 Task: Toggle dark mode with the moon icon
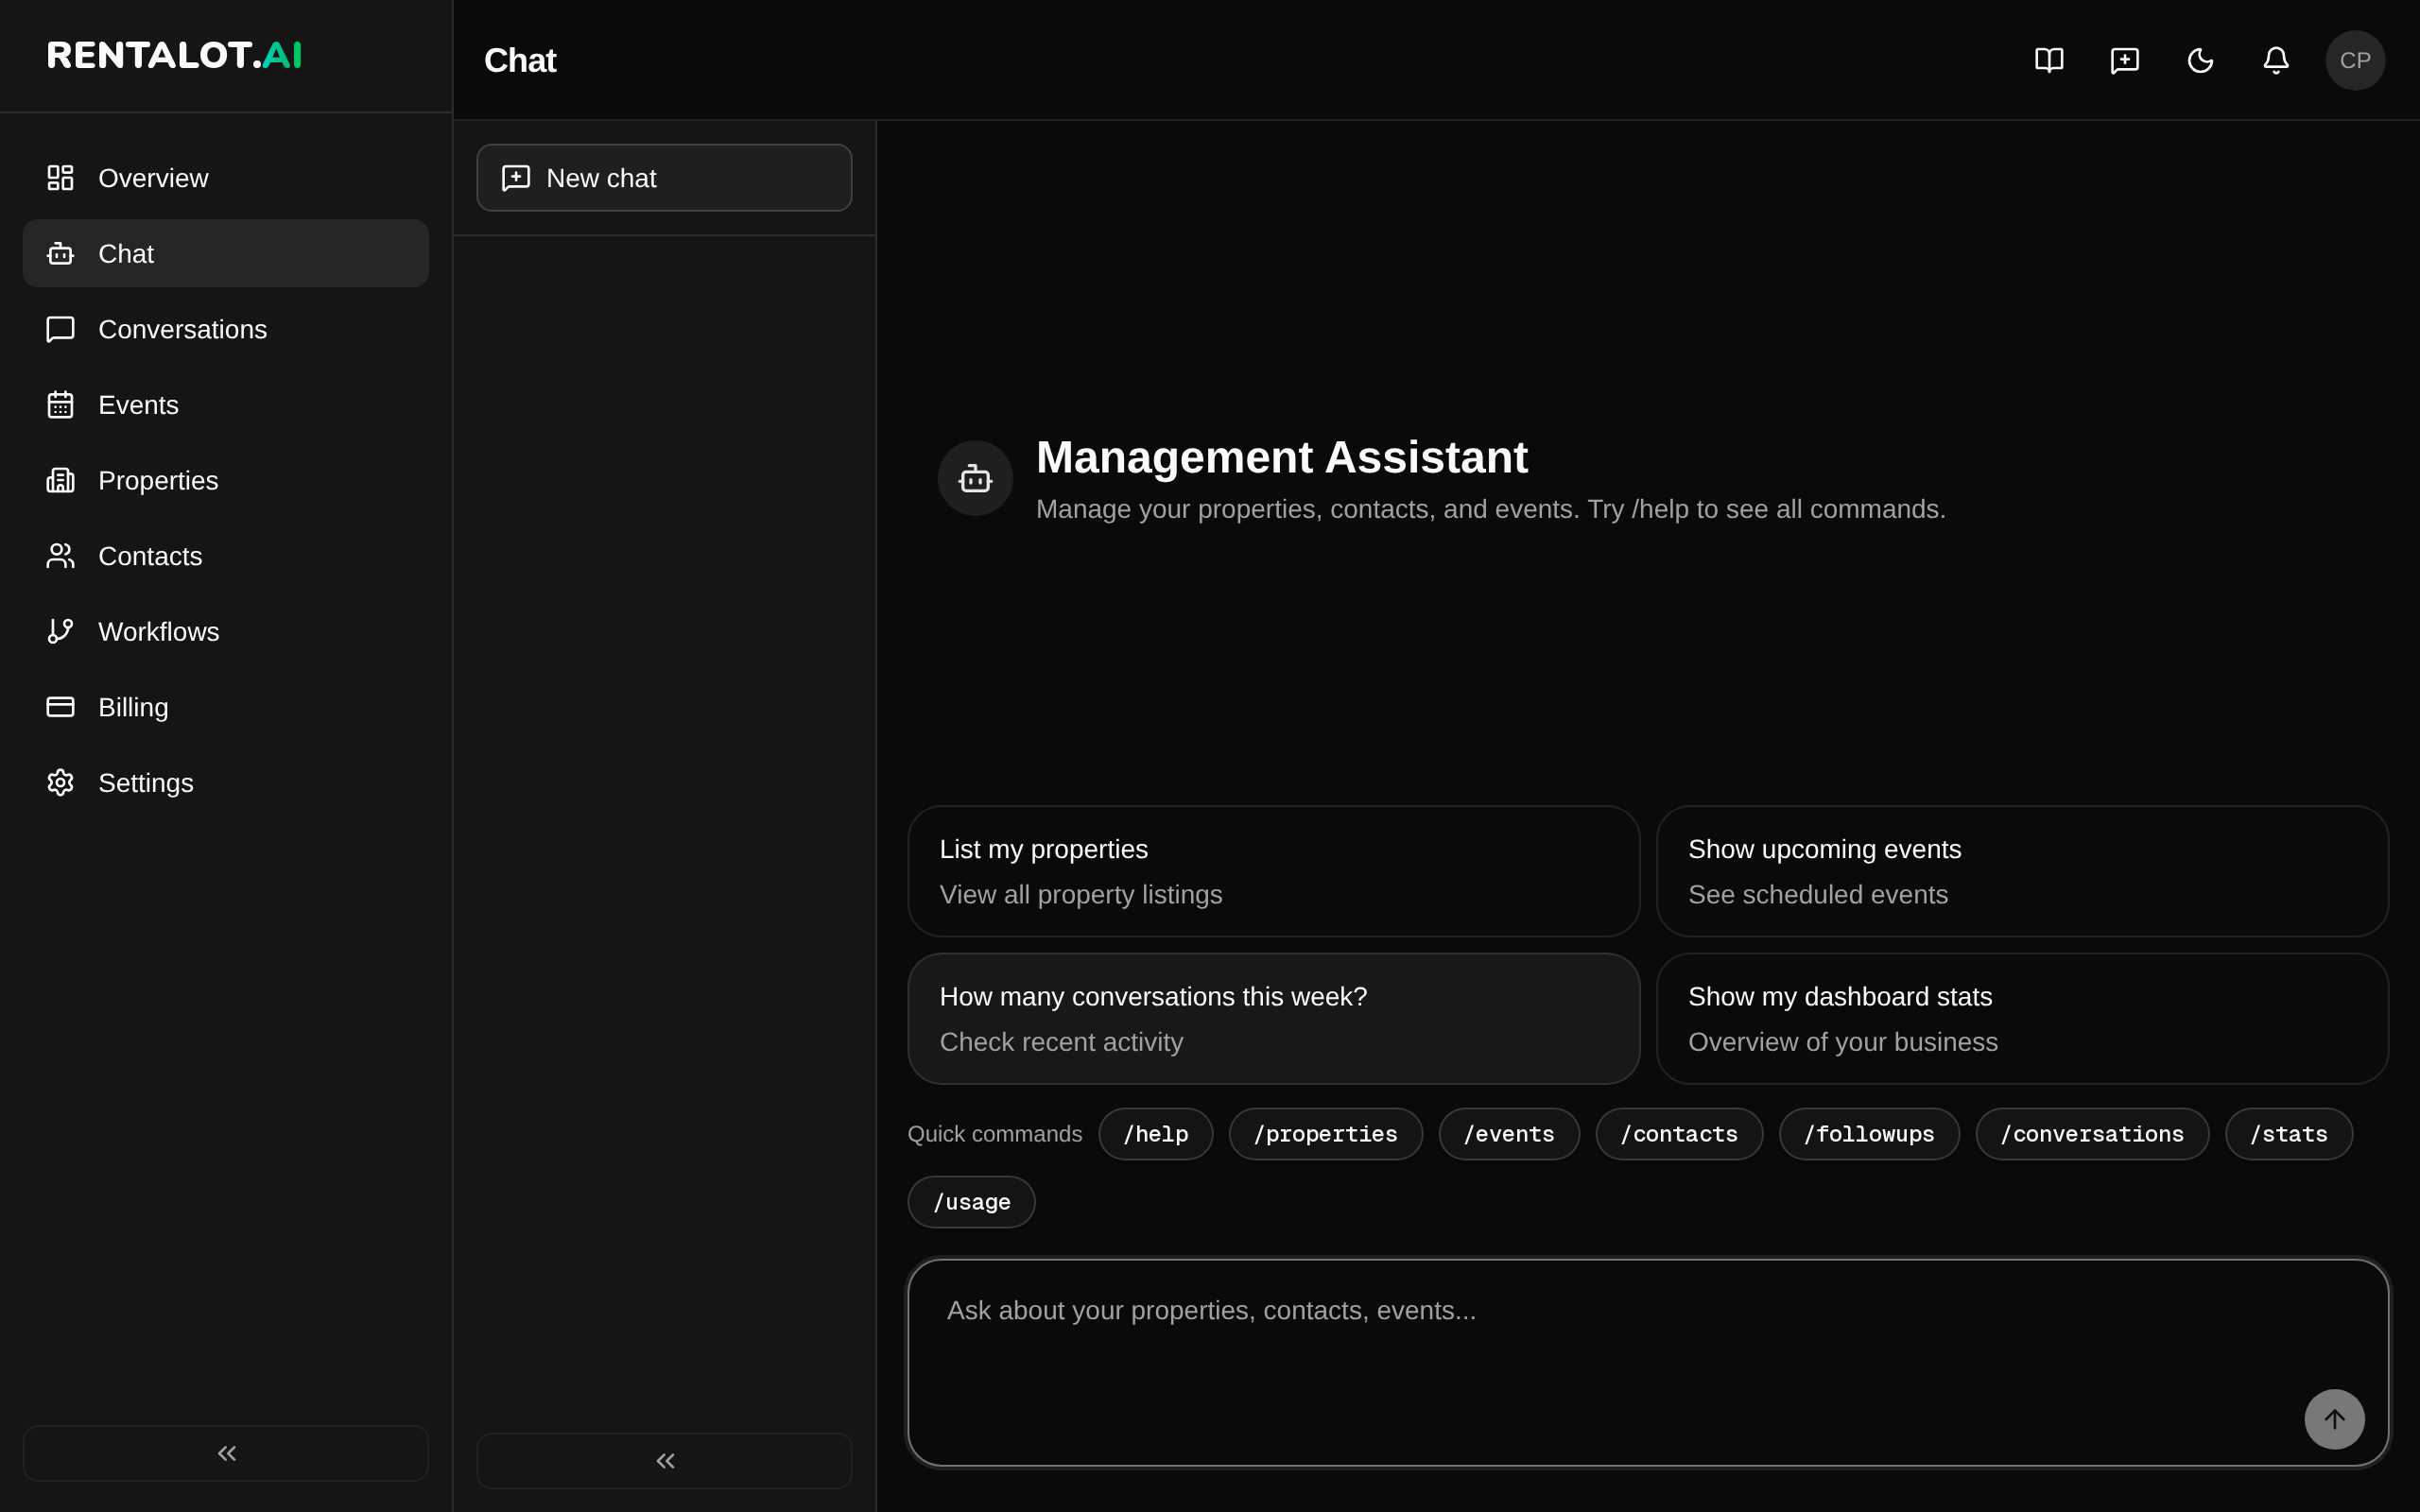pyautogui.click(x=2200, y=60)
